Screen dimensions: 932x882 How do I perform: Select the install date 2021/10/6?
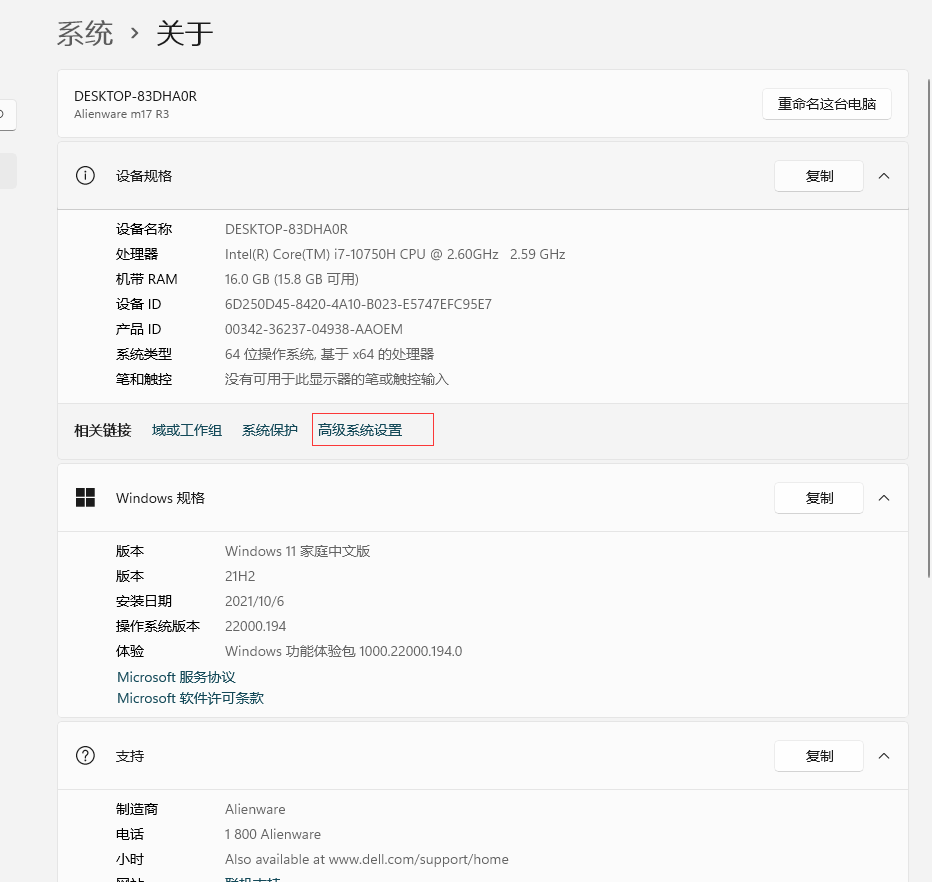tap(254, 601)
